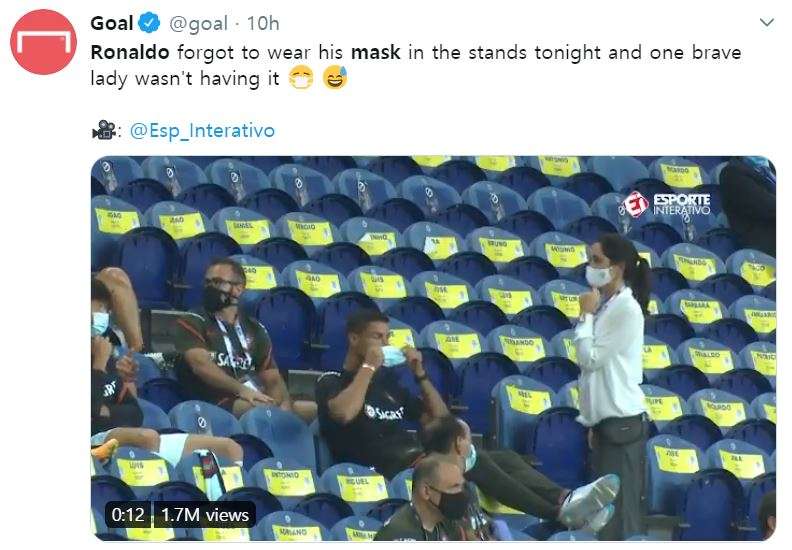The image size is (792, 550).
Task: Click the face-with-mask emoji
Action: click(300, 80)
